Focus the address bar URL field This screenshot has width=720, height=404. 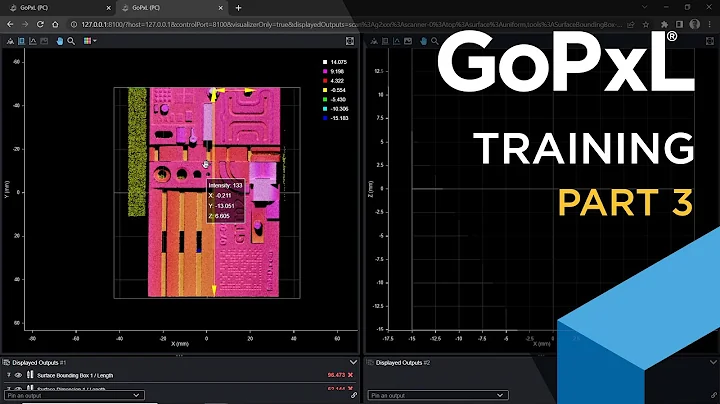point(351,24)
